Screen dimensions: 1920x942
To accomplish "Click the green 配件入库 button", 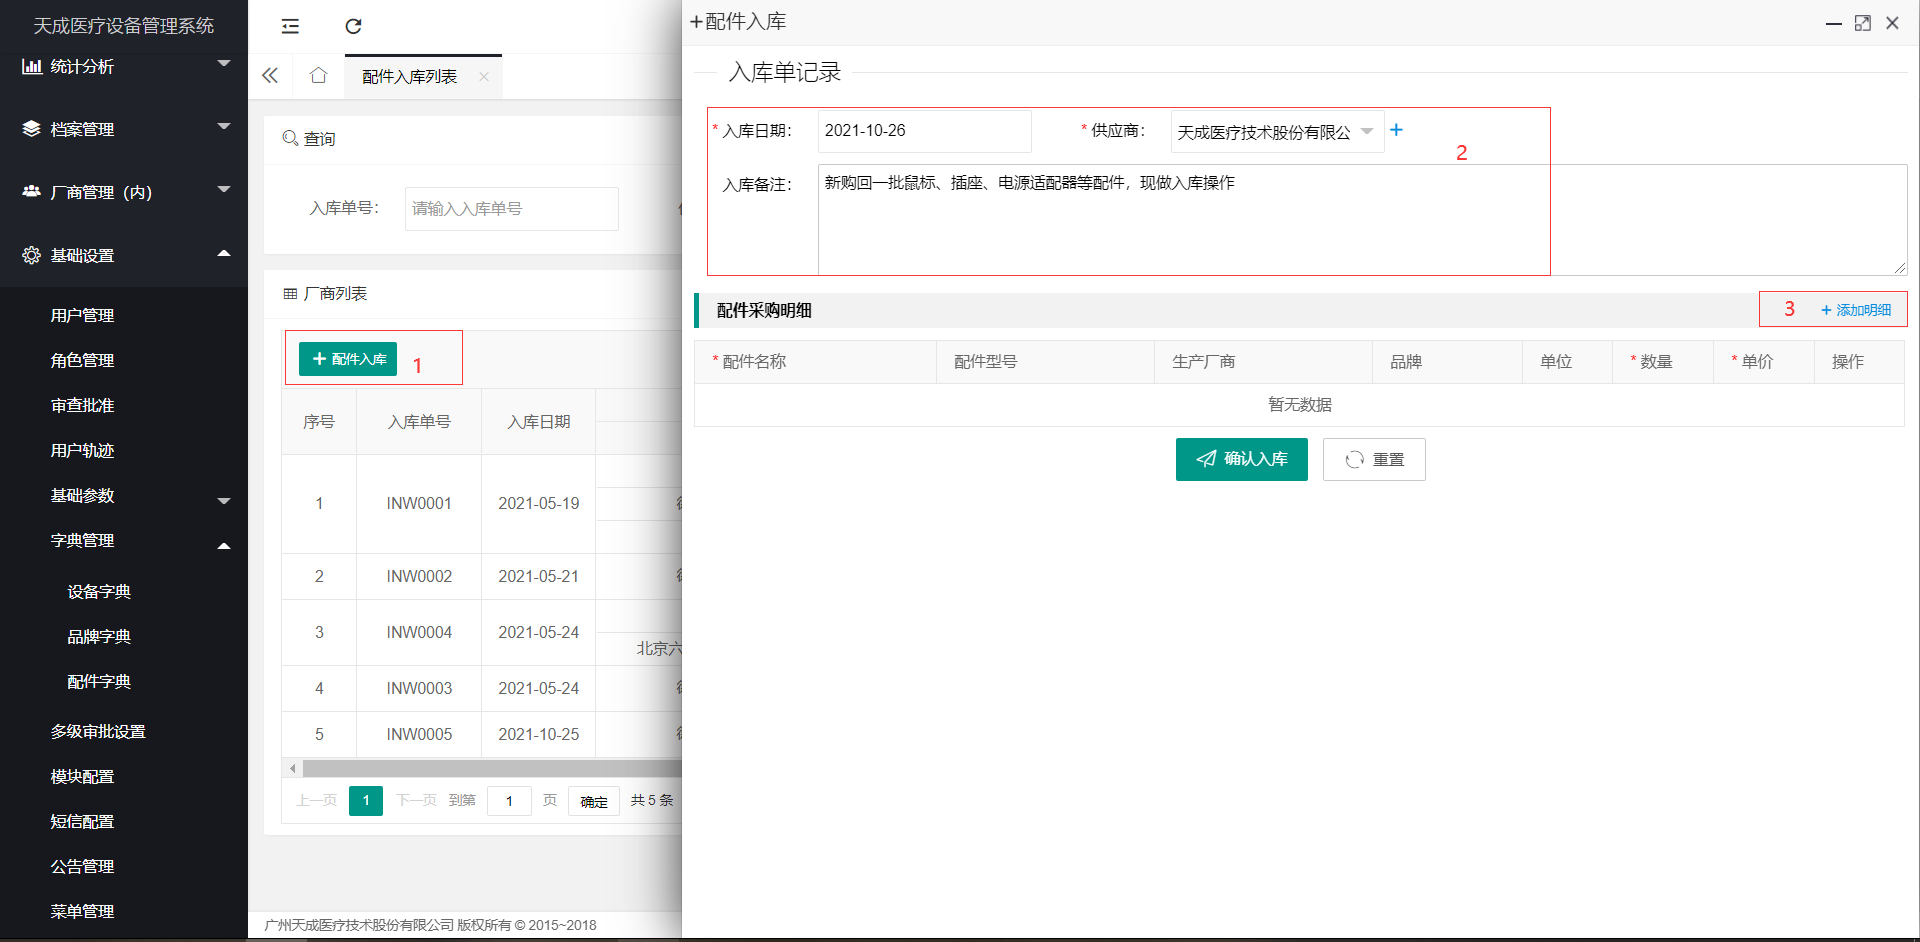I will click(x=348, y=359).
